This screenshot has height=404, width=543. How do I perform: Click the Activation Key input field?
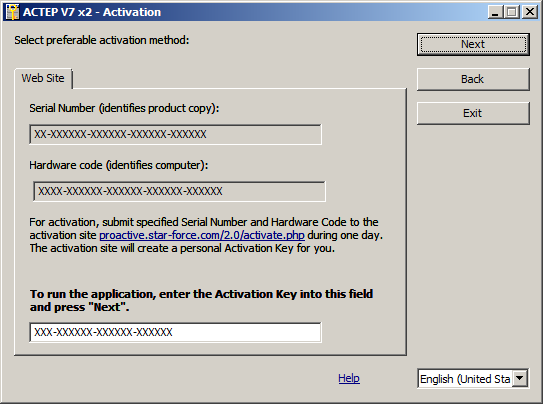(x=176, y=332)
